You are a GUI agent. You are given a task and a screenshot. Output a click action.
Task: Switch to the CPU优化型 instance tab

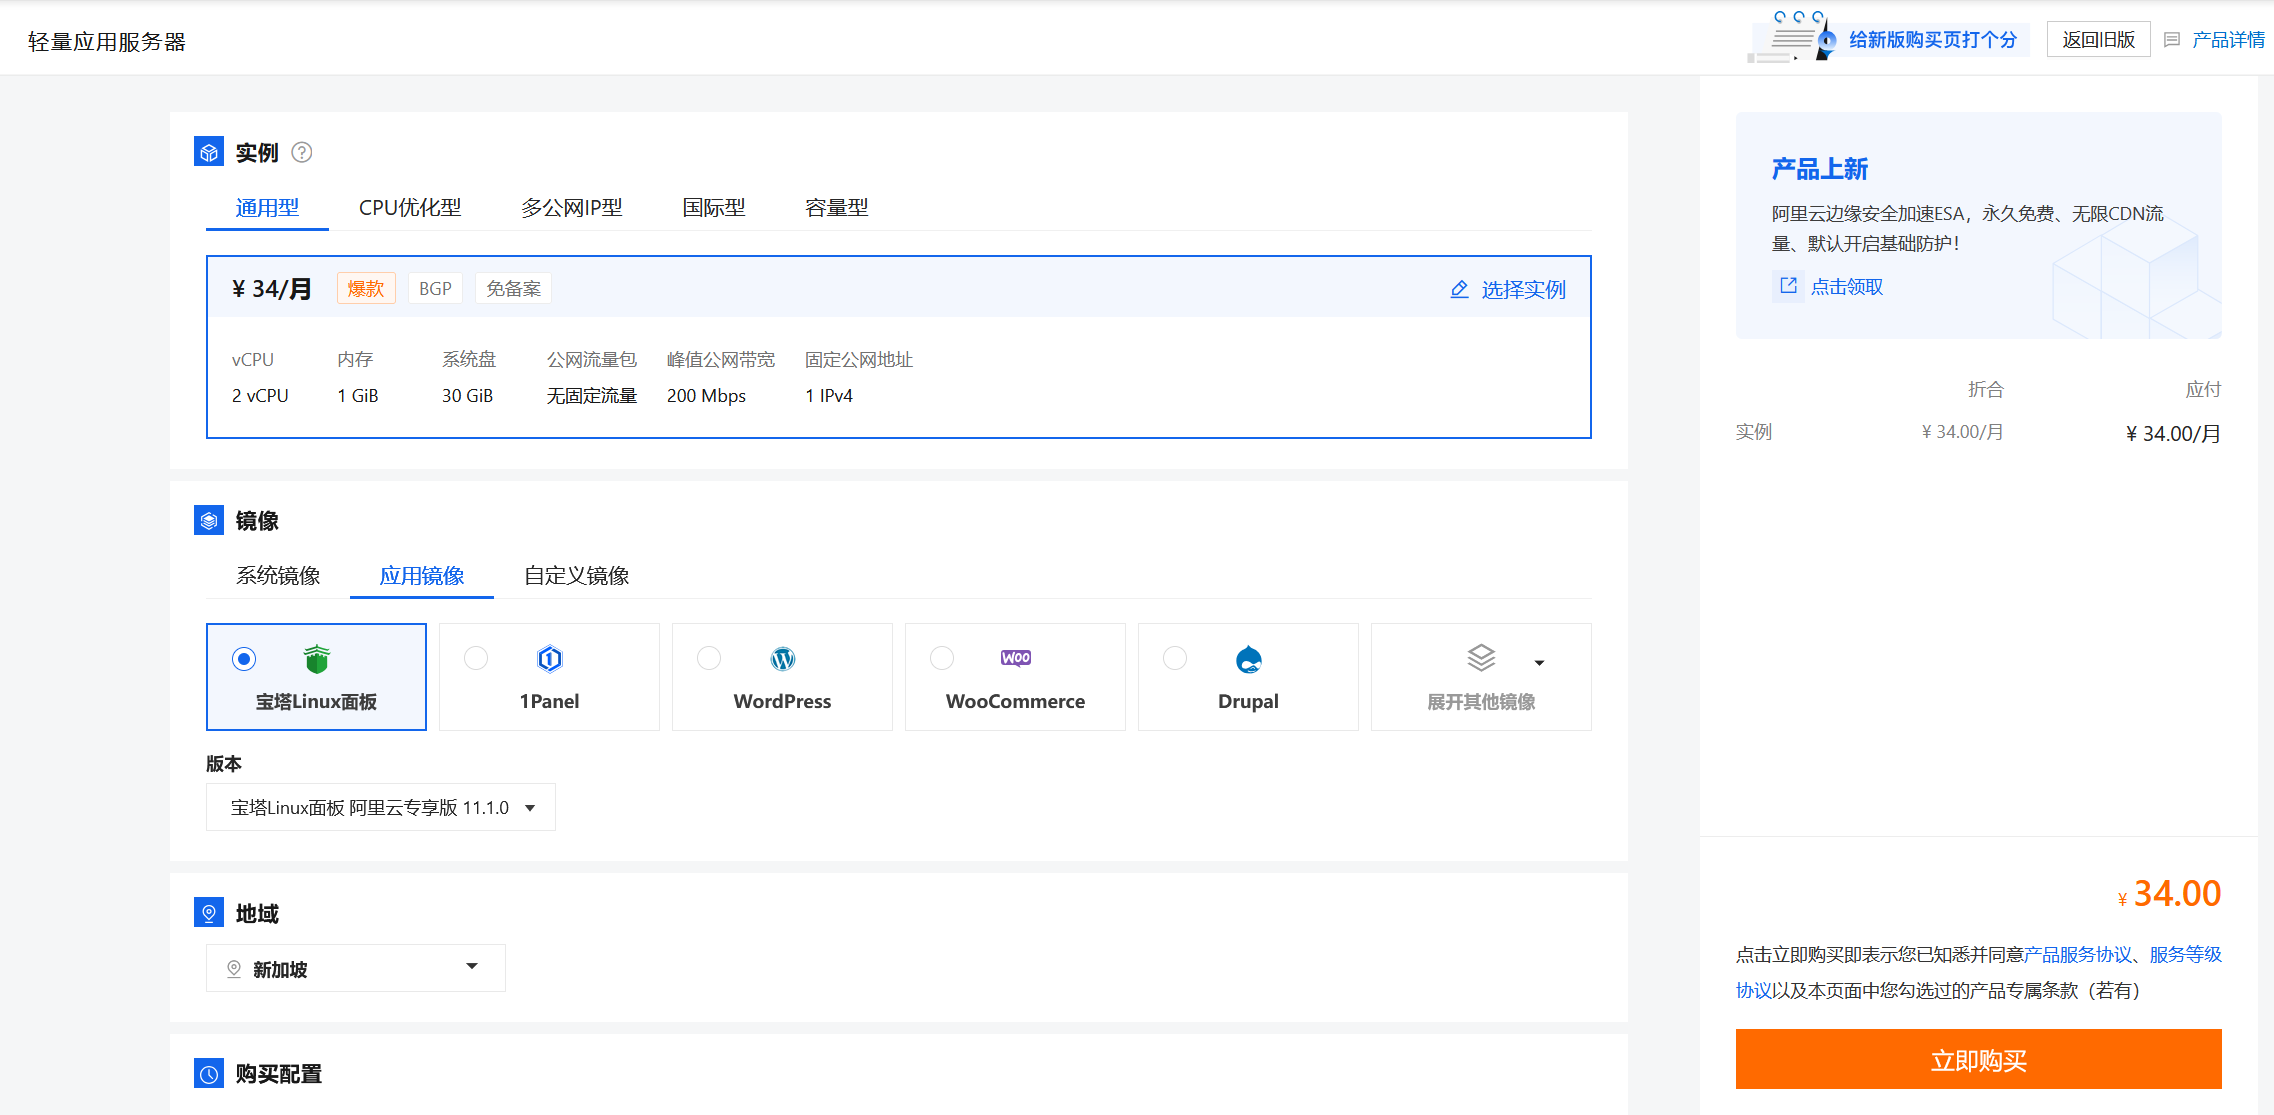(x=410, y=208)
